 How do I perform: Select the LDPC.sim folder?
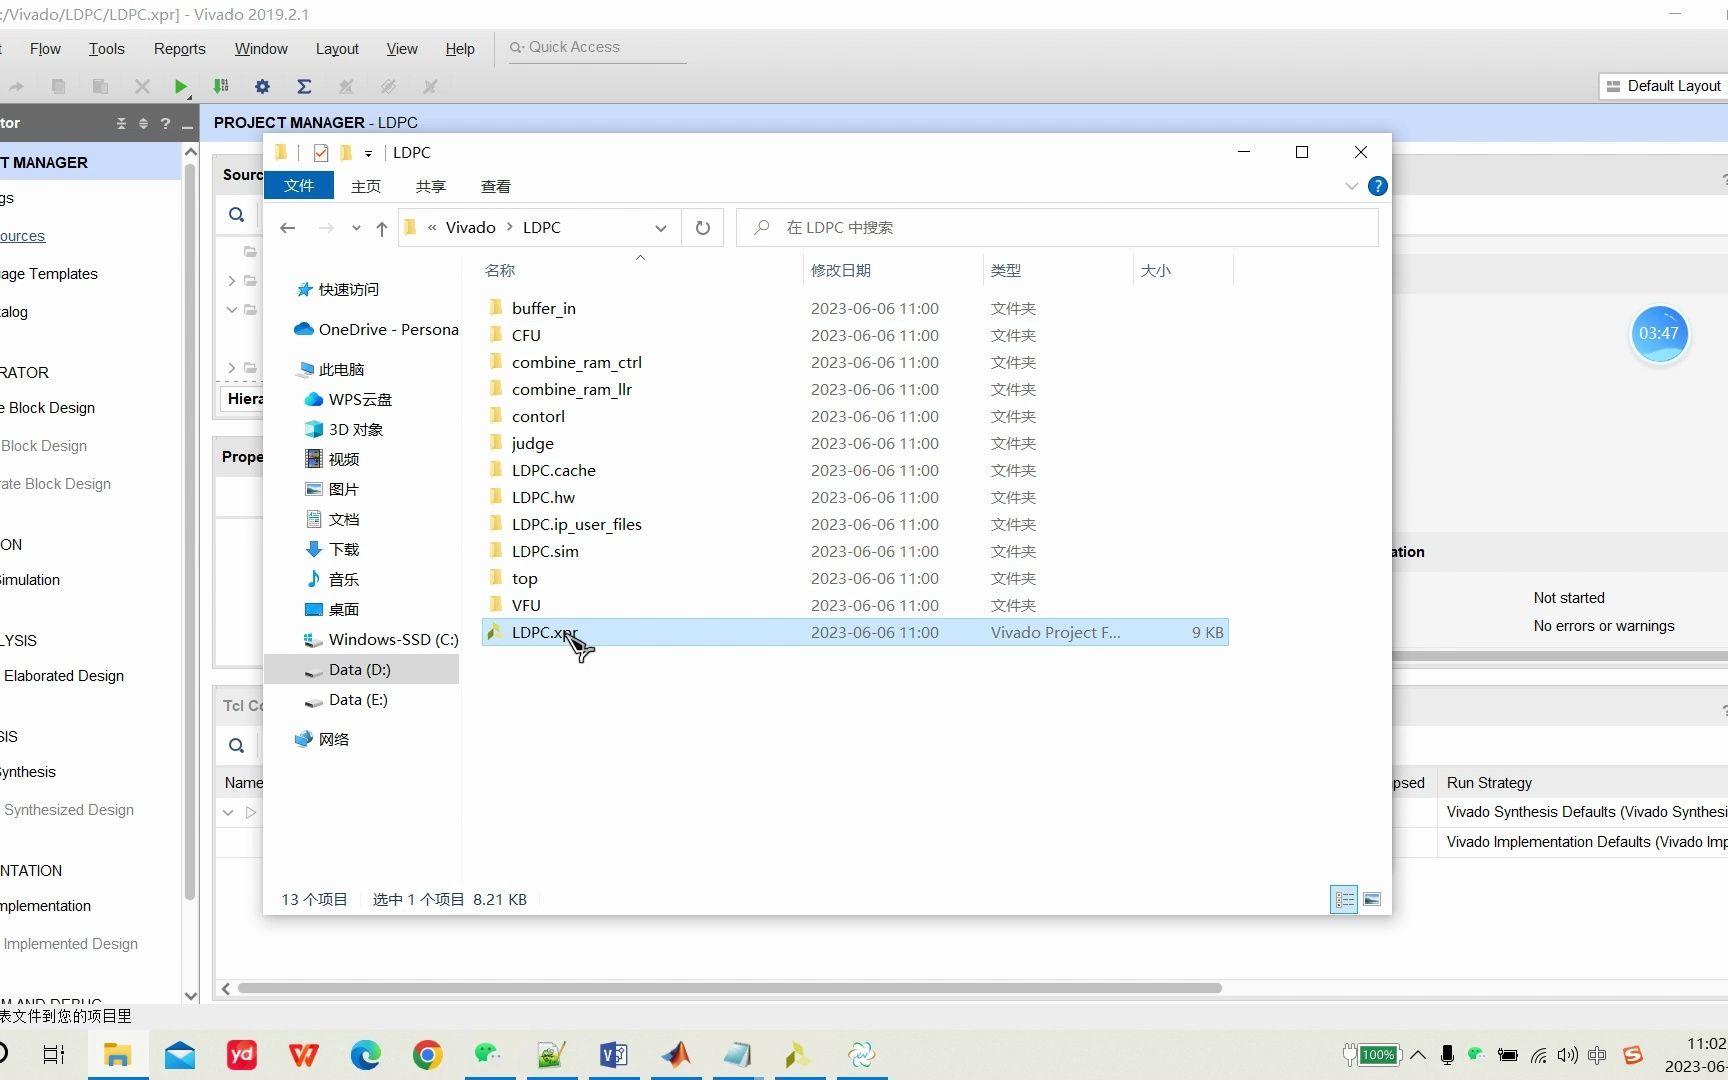coord(545,552)
